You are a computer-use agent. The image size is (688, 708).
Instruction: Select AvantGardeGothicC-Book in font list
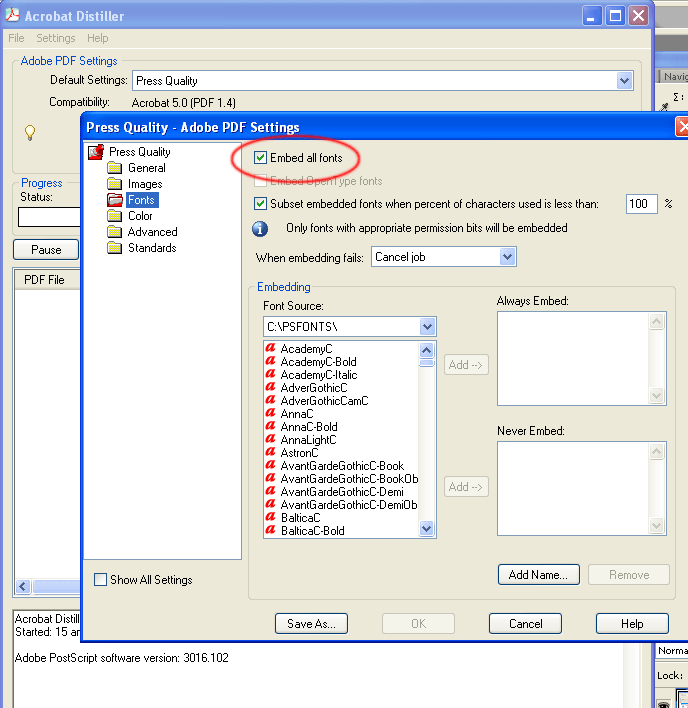[342, 466]
